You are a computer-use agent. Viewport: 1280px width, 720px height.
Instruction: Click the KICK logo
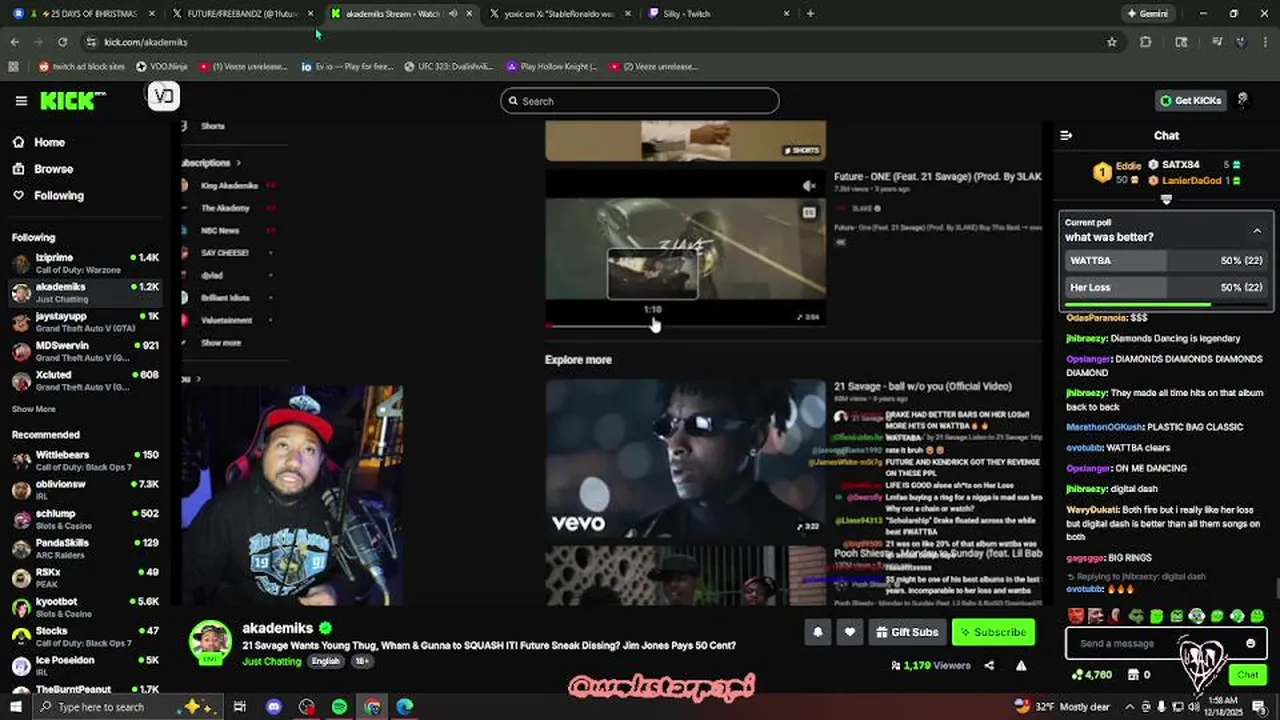tap(72, 100)
